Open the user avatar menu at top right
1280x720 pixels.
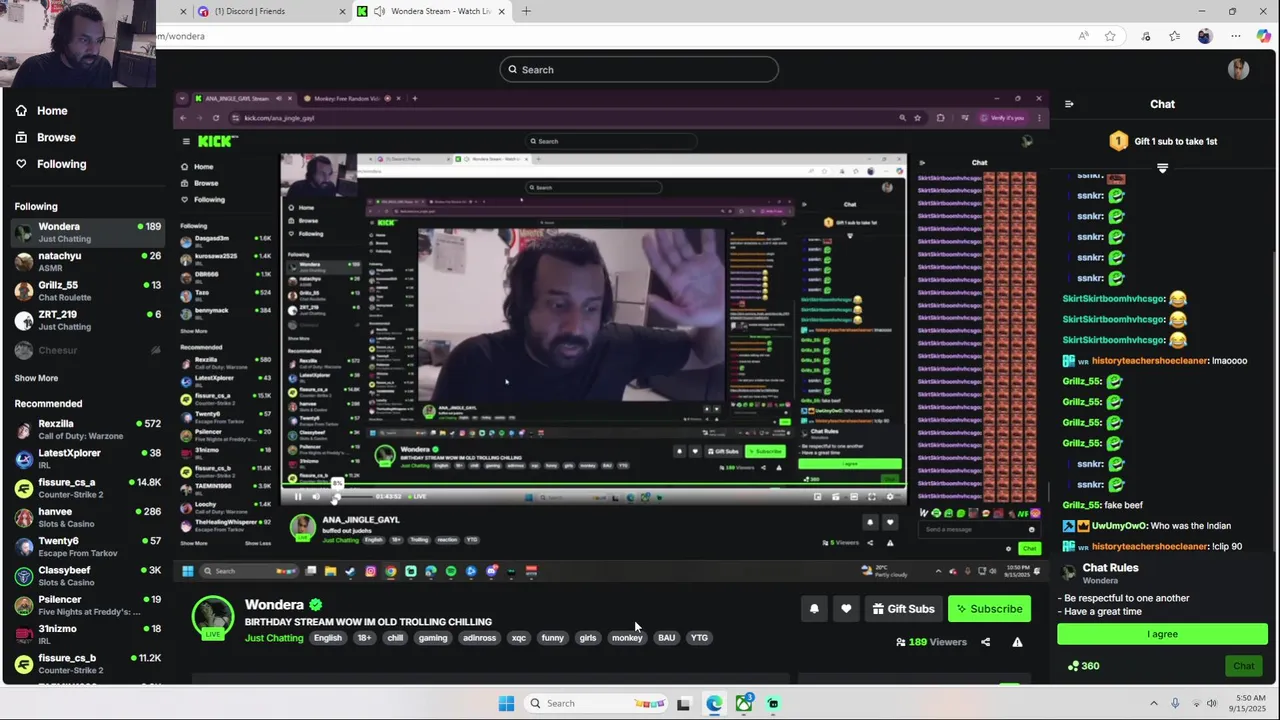[x=1238, y=69]
